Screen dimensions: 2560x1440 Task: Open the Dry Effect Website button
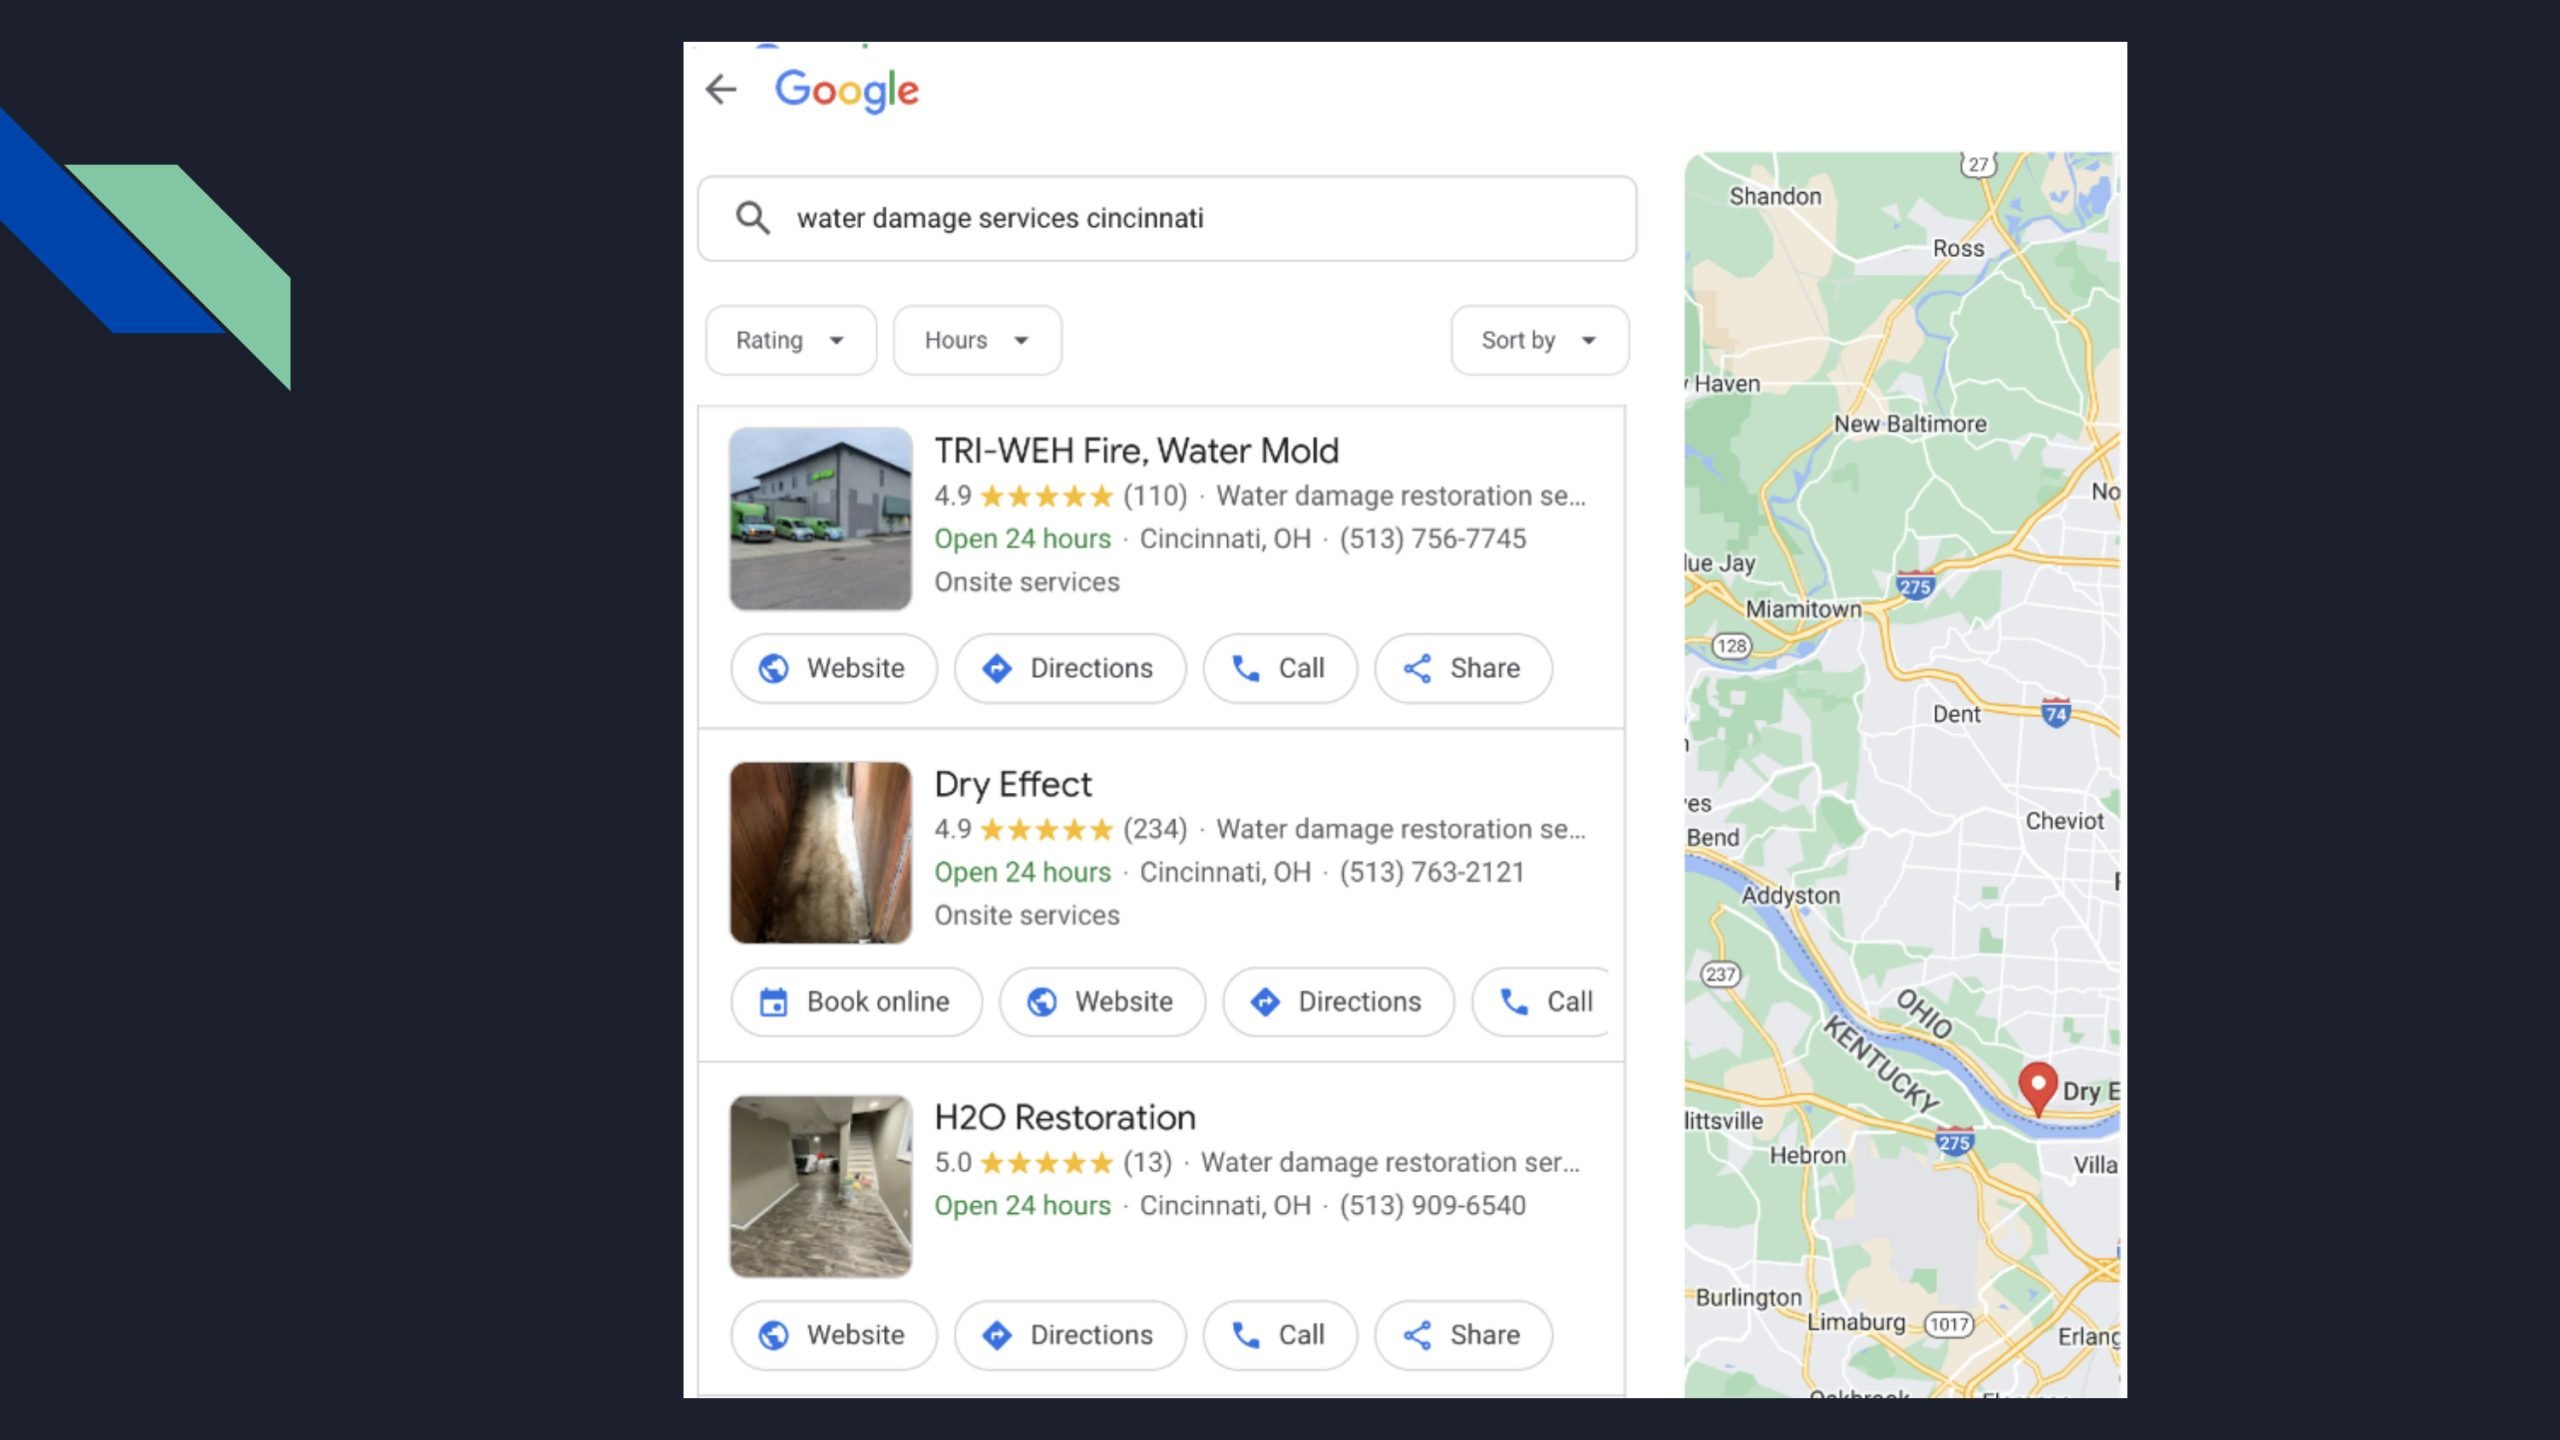coord(1101,1001)
